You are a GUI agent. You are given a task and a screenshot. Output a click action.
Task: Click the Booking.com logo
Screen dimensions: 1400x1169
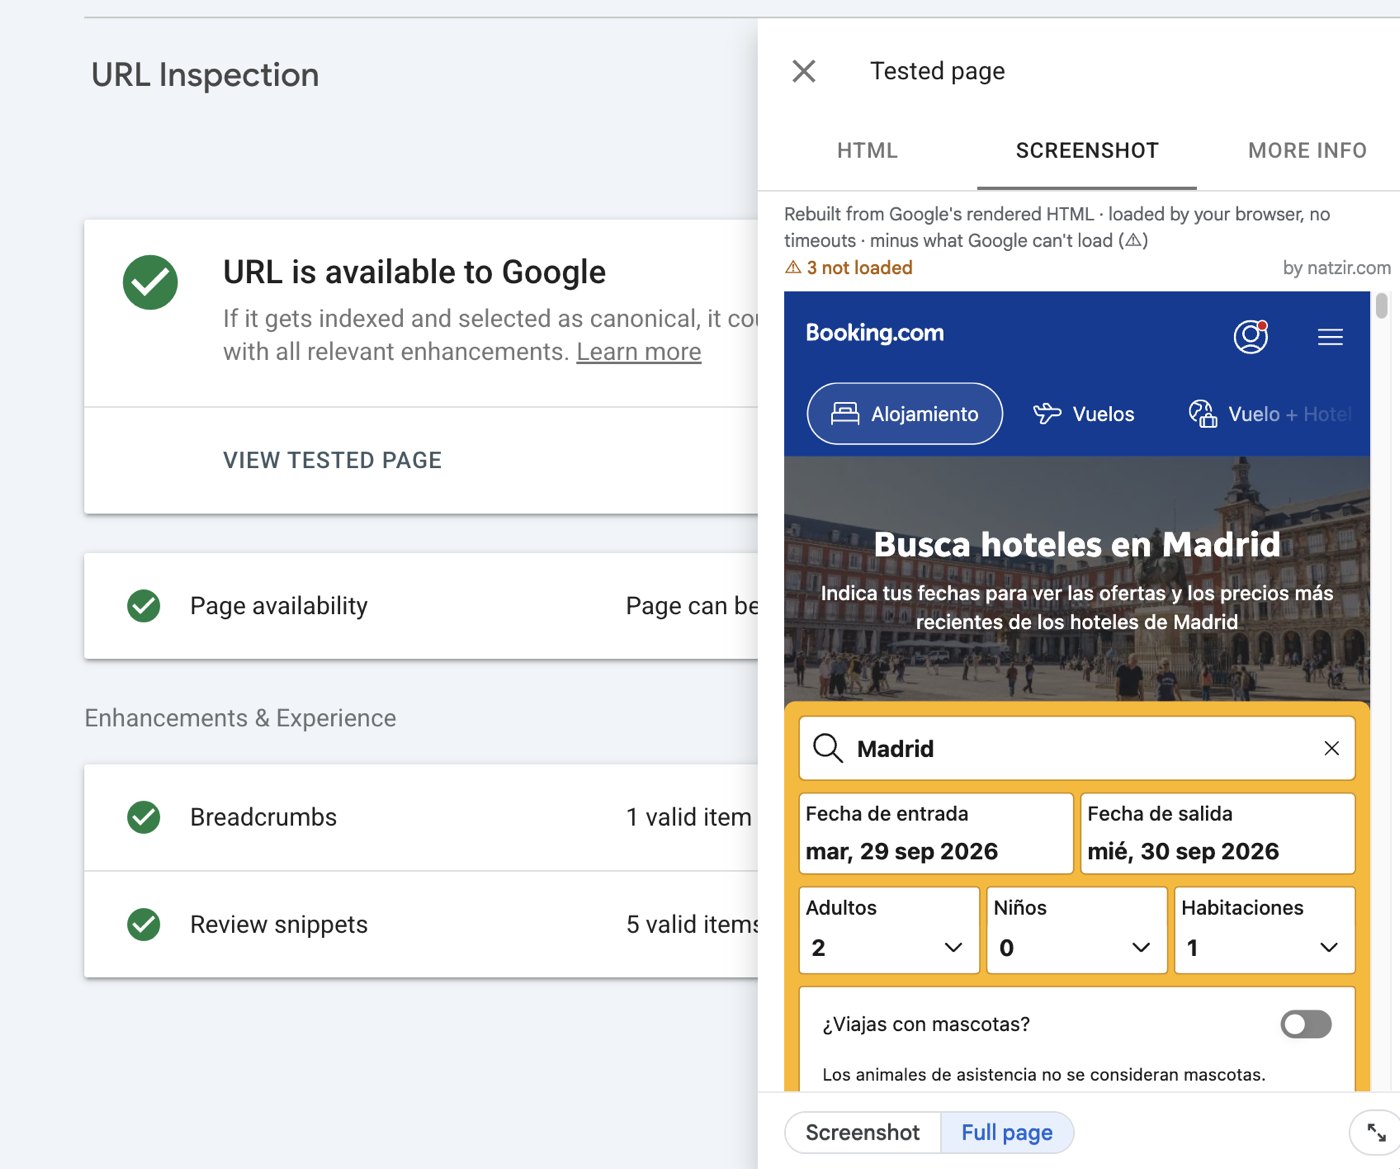pyautogui.click(x=875, y=333)
